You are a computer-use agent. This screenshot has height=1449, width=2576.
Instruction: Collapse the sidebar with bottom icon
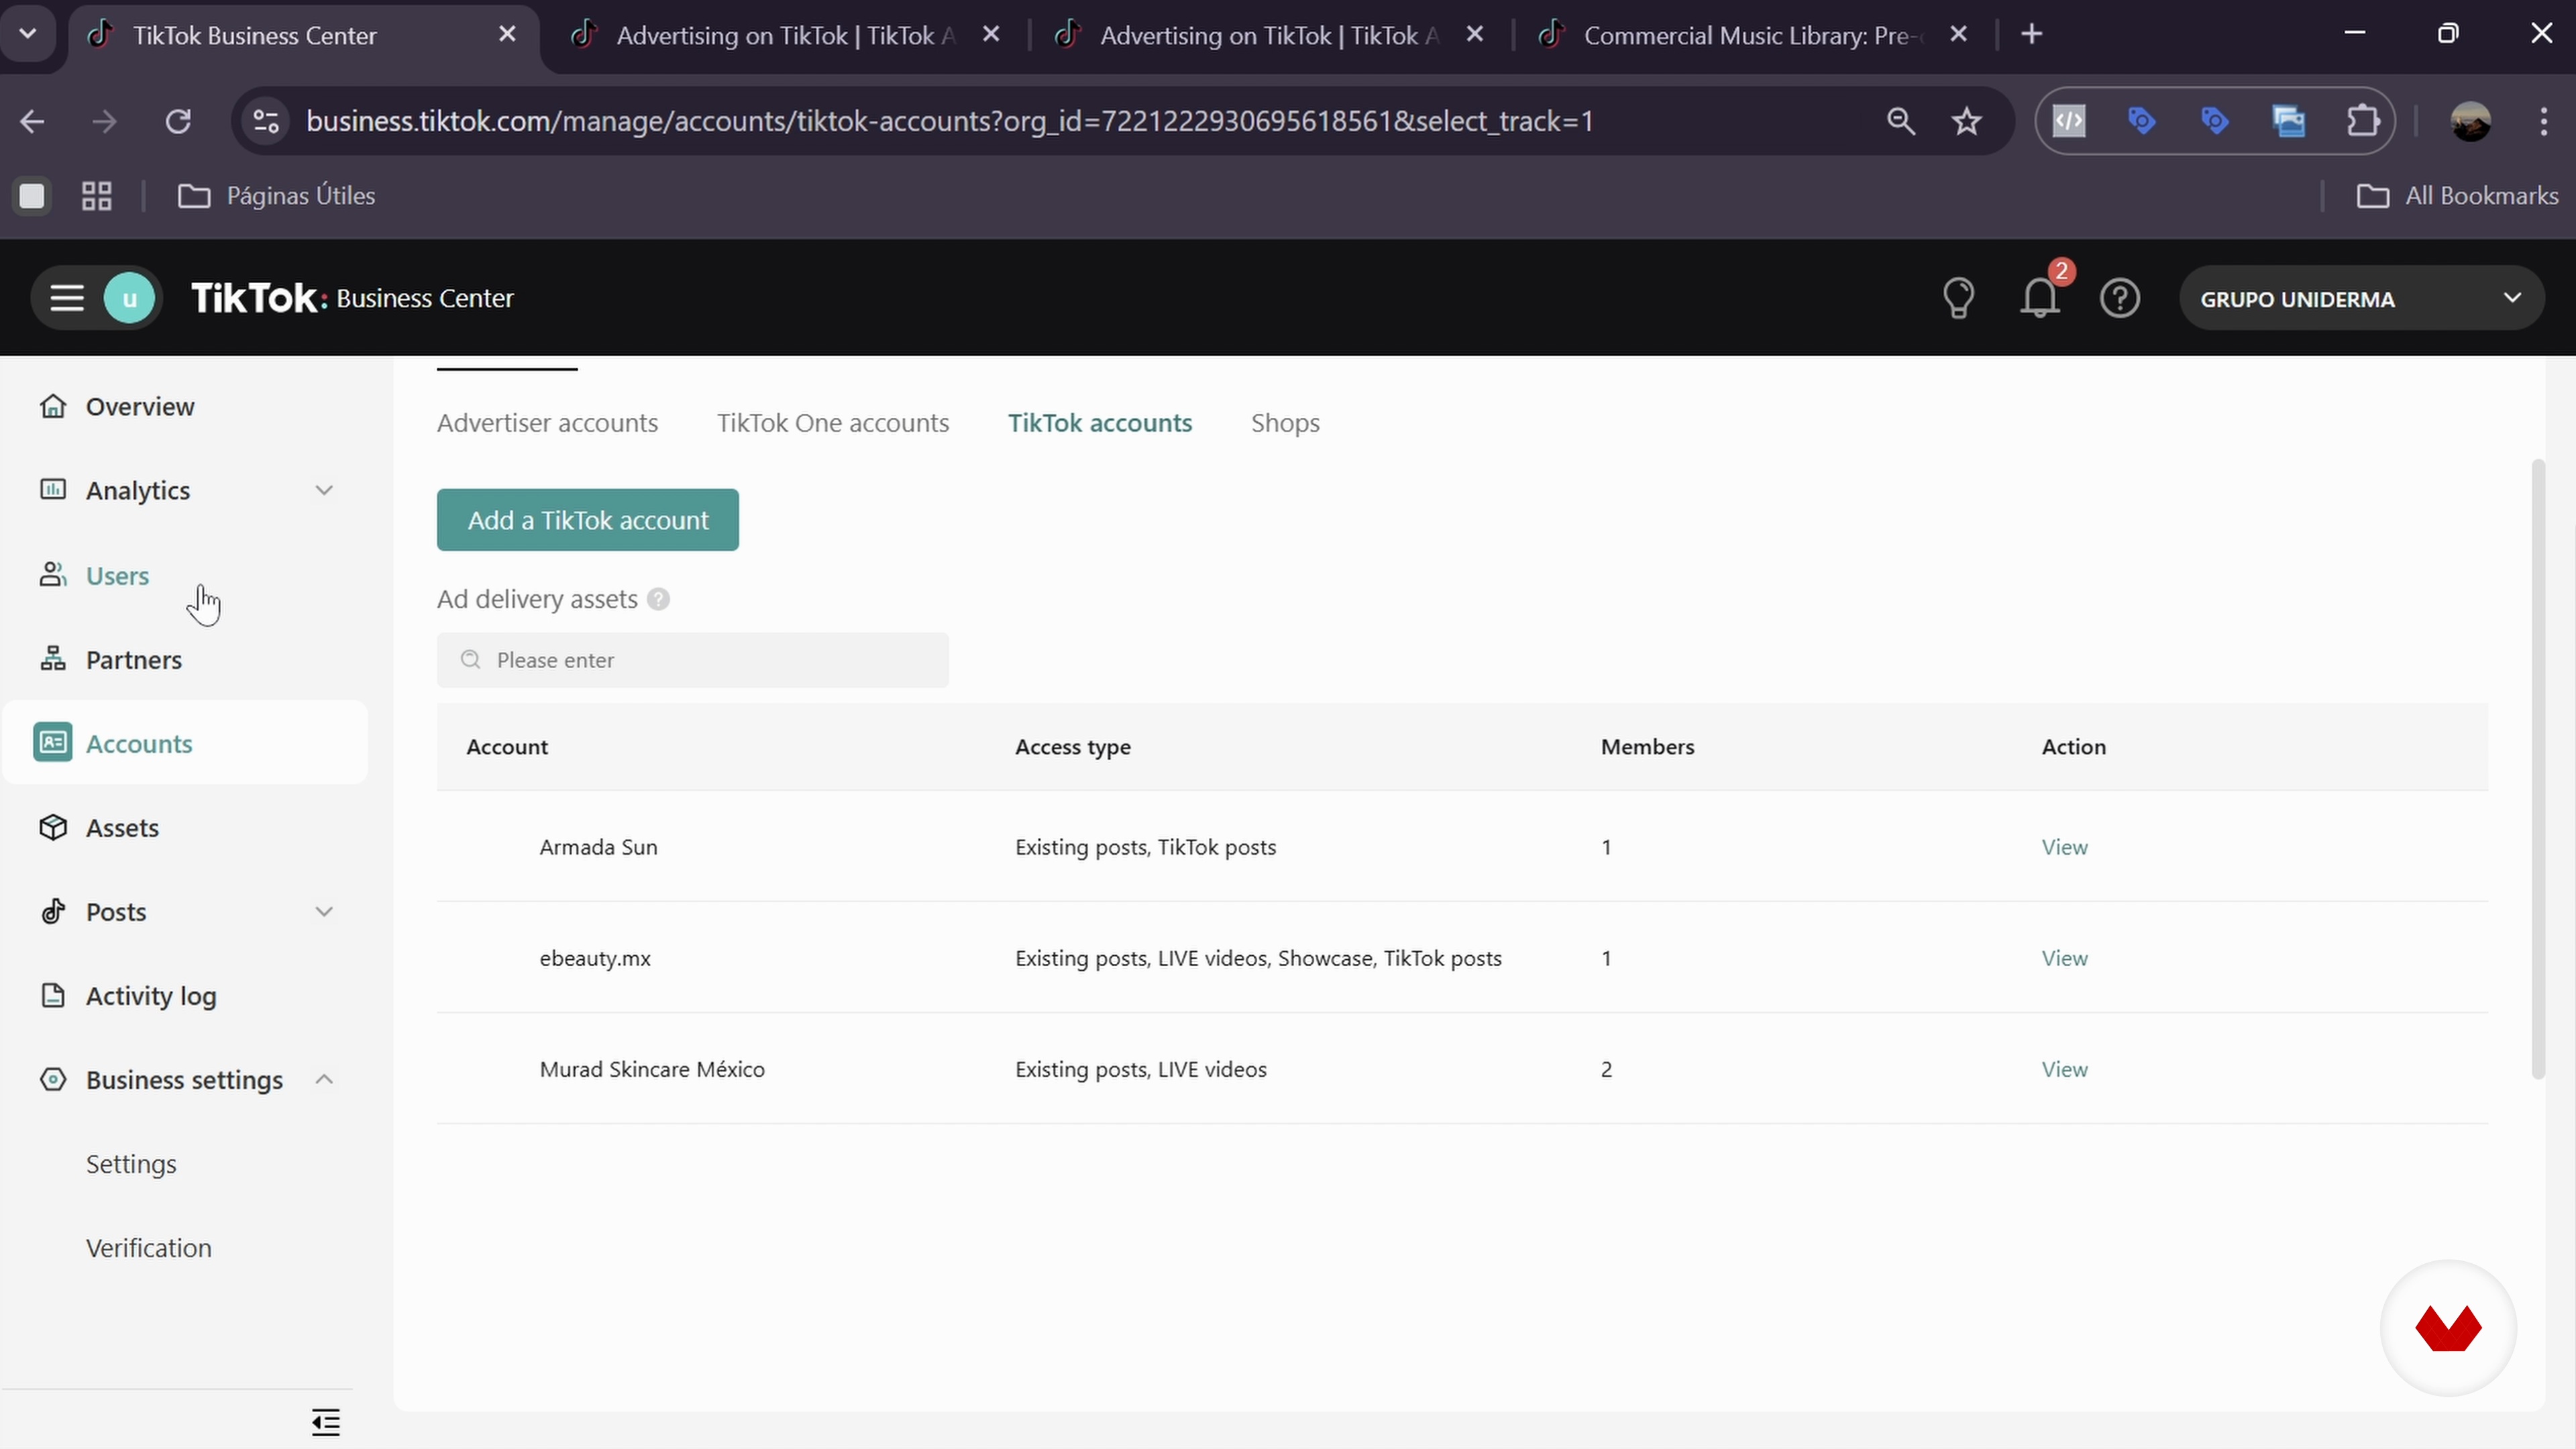coord(325,1421)
